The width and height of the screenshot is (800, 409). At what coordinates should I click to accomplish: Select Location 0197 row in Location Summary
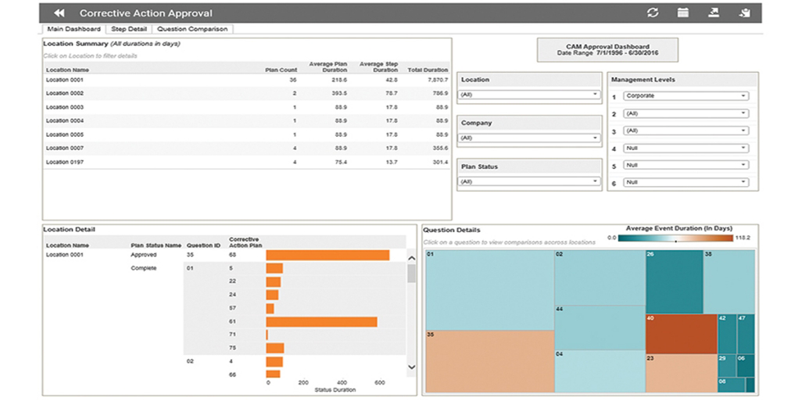coord(64,161)
